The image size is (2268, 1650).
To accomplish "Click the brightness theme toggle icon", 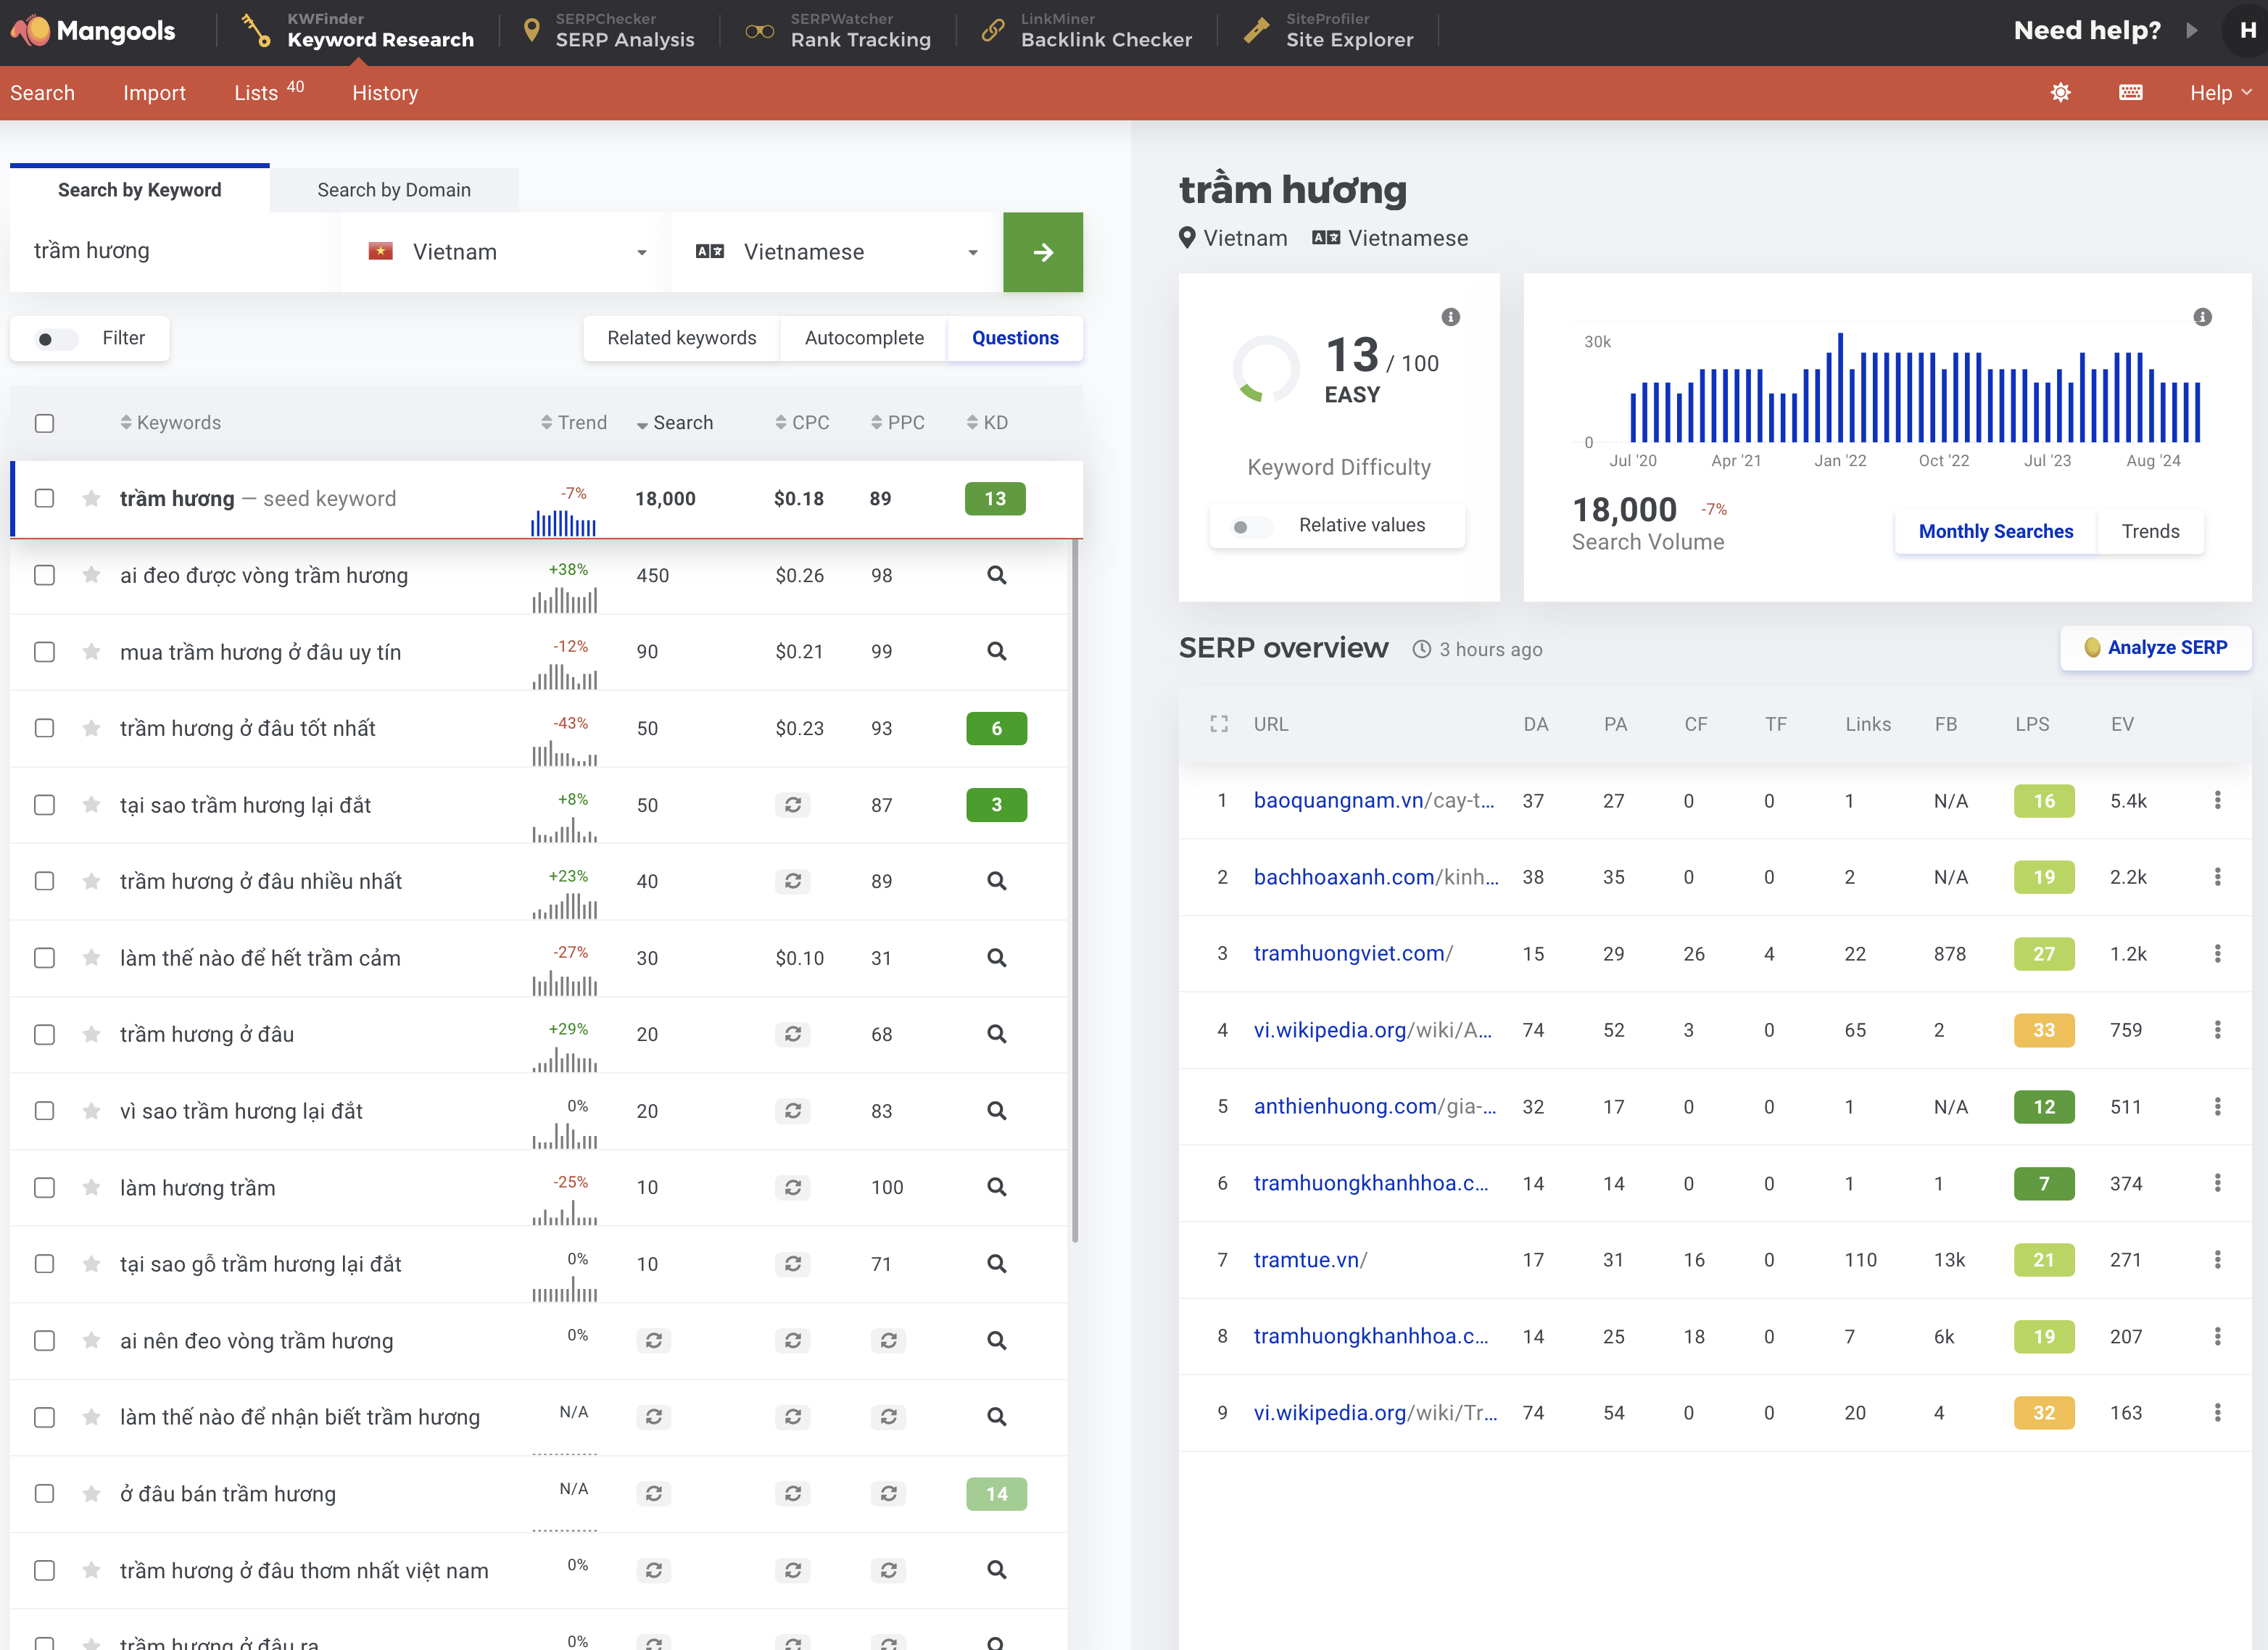I will (2060, 93).
